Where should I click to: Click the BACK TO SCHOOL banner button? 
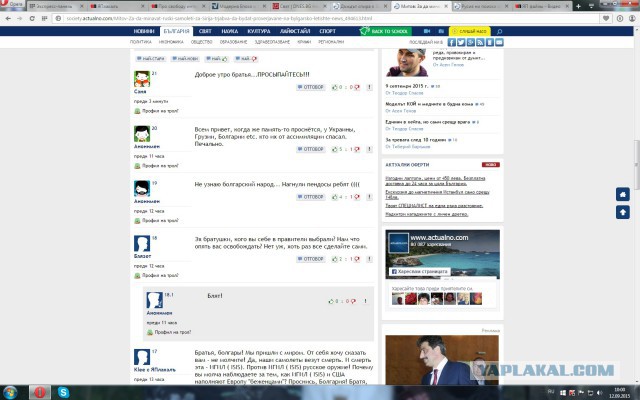385,31
